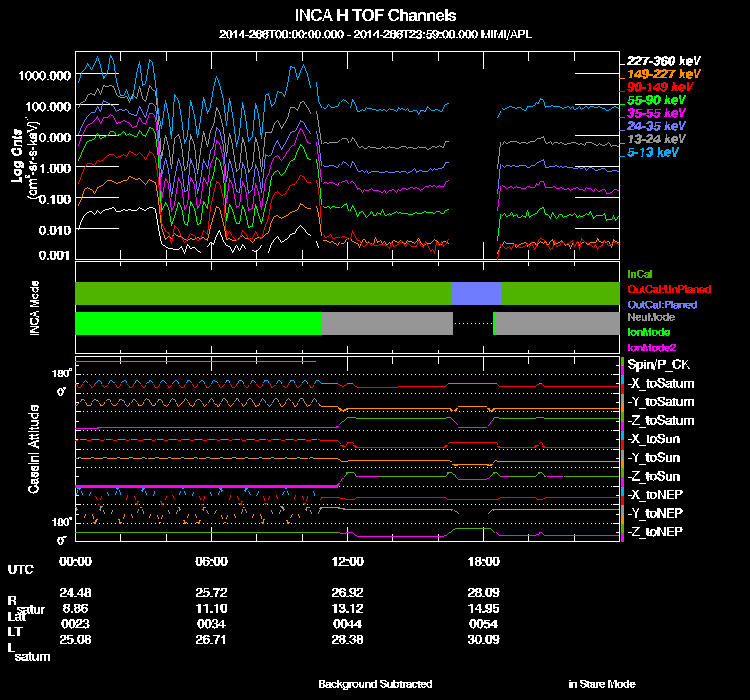Select the 149-227 keV legend label
This screenshot has height=700, width=750.
tap(663, 74)
